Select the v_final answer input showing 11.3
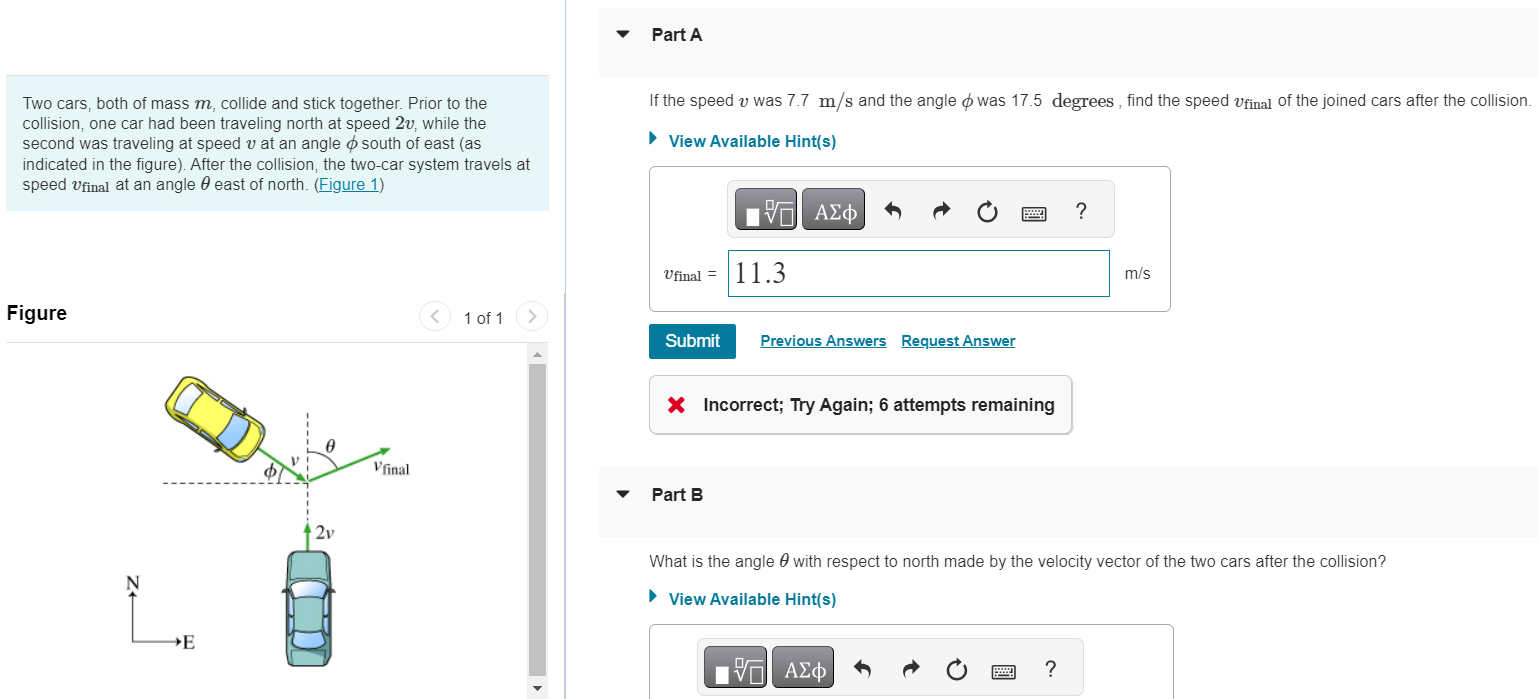This screenshot has height=699, width=1538. 917,272
